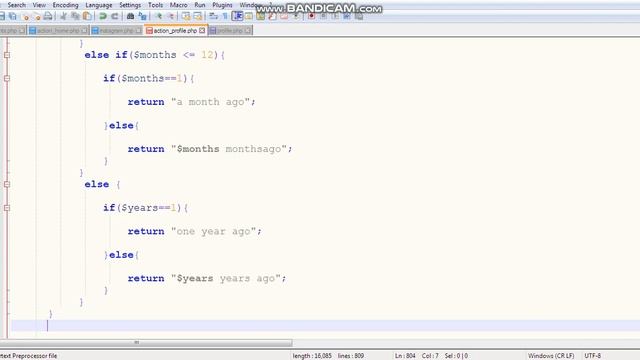Click 'length : 16,085' status text
640x360 pixels.
click(312, 356)
